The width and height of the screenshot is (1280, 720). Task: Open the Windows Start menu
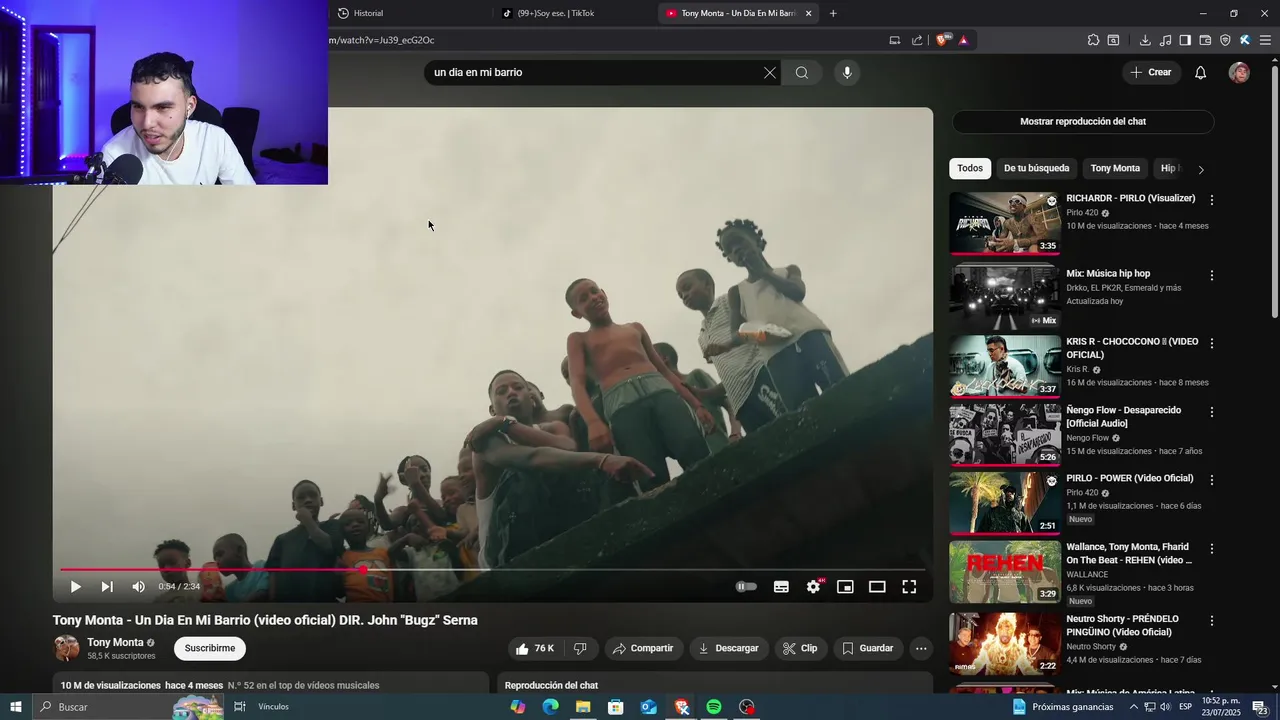[x=15, y=707]
